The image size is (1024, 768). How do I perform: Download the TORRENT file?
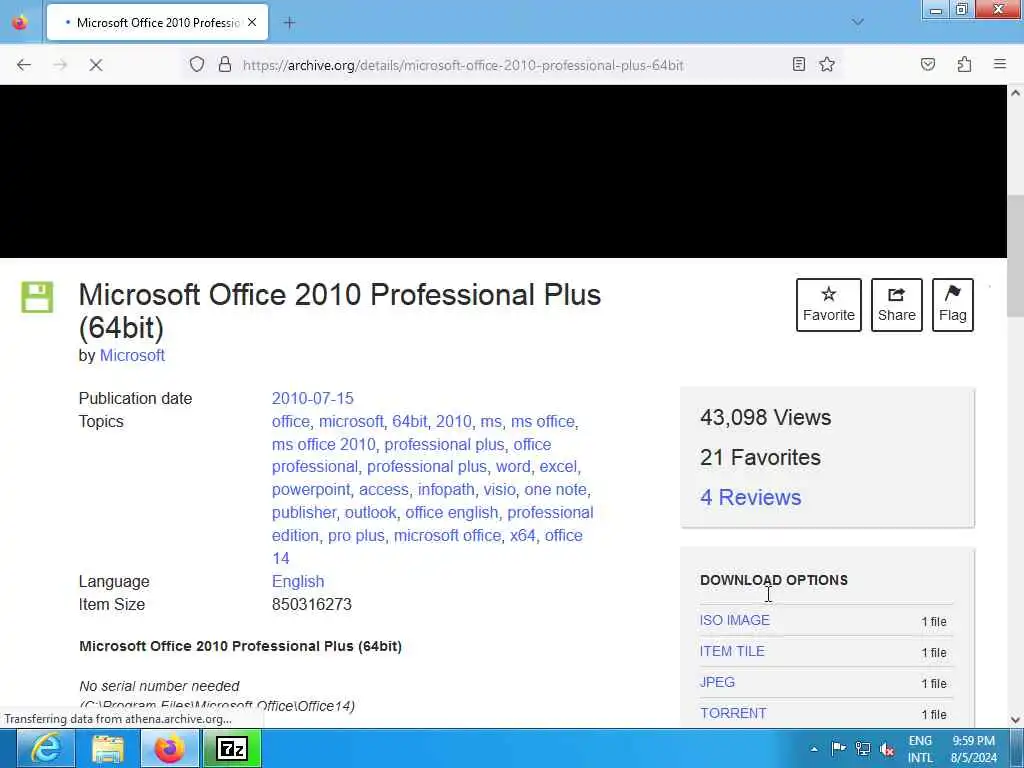733,713
